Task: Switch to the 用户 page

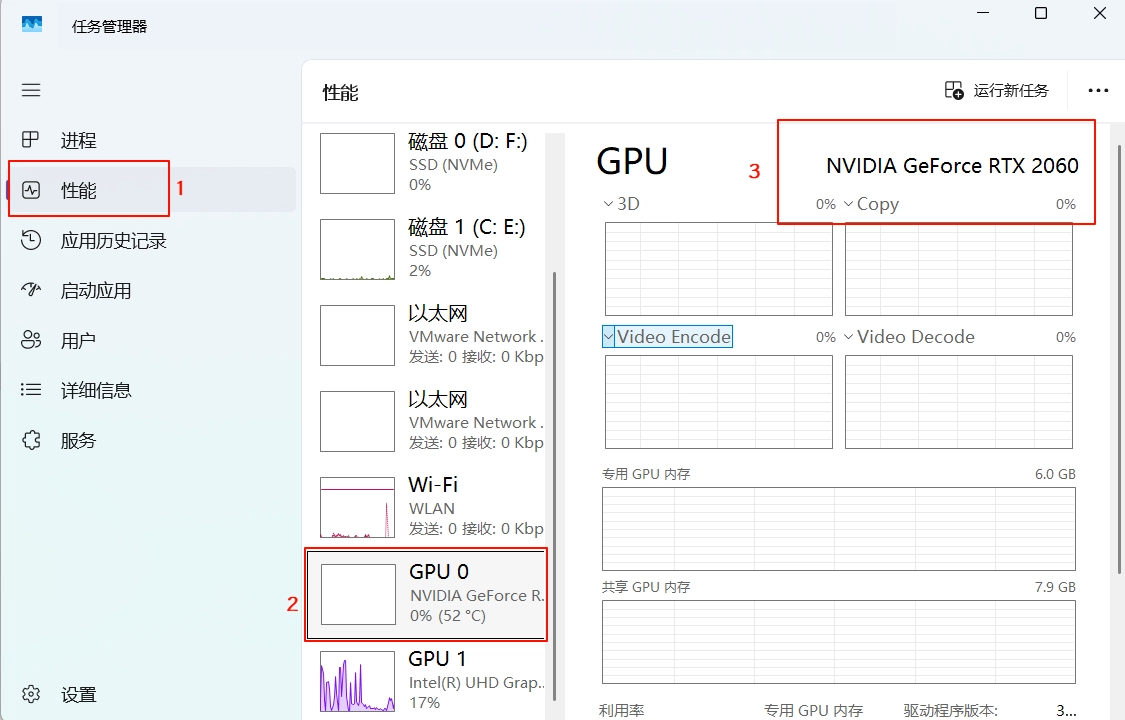Action: [x=78, y=341]
